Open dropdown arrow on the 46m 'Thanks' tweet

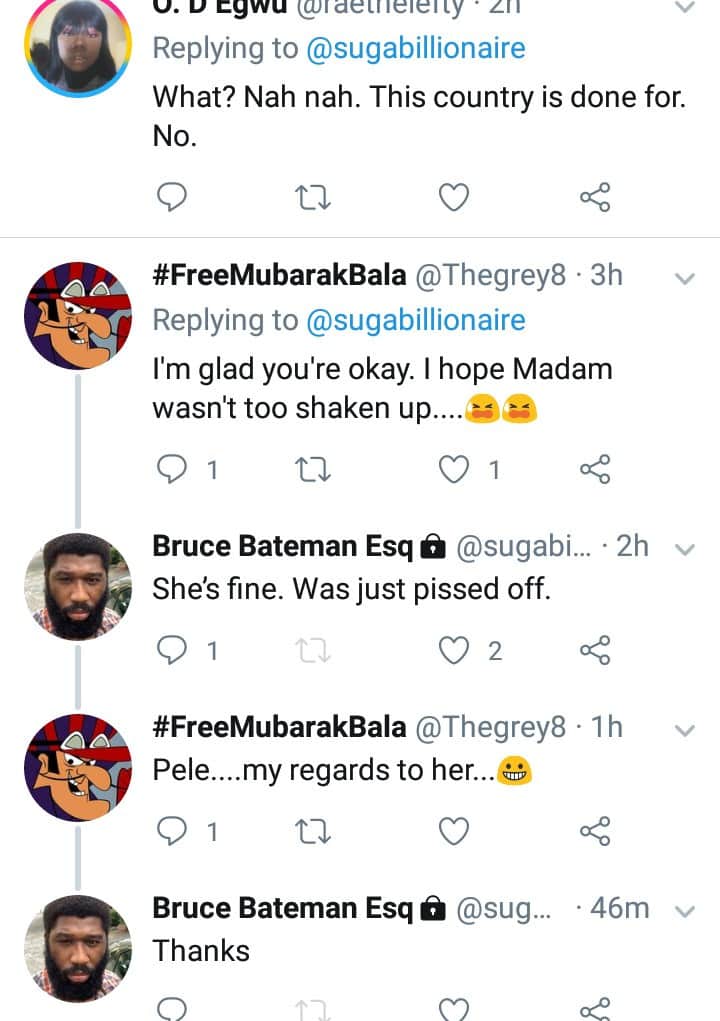685,911
